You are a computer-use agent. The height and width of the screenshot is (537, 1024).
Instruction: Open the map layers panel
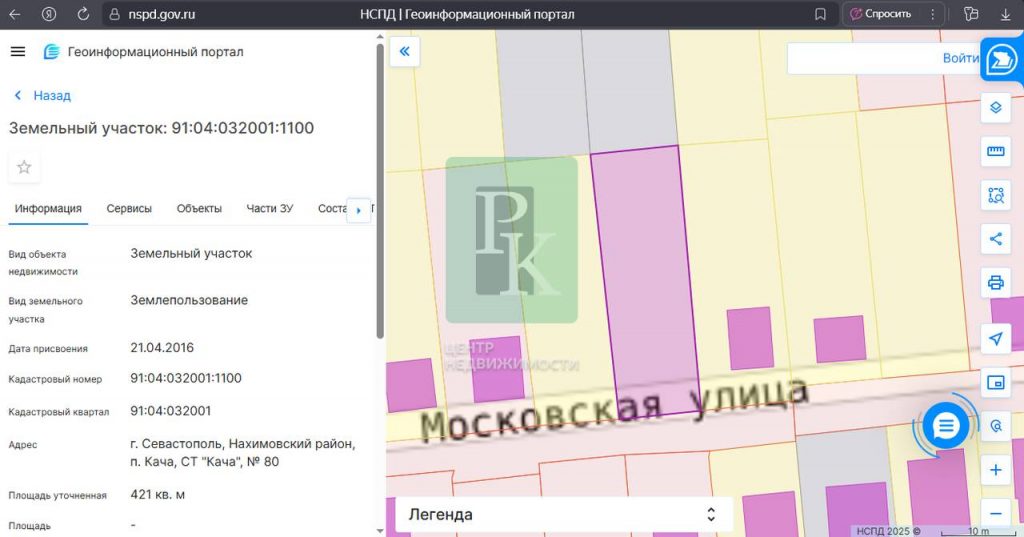[995, 108]
